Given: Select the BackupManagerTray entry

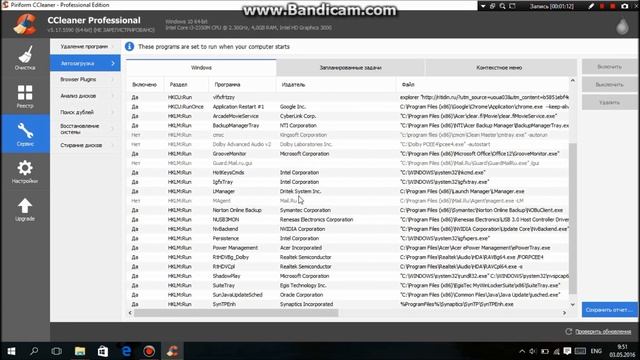Looking at the screenshot, I should click(348, 126).
